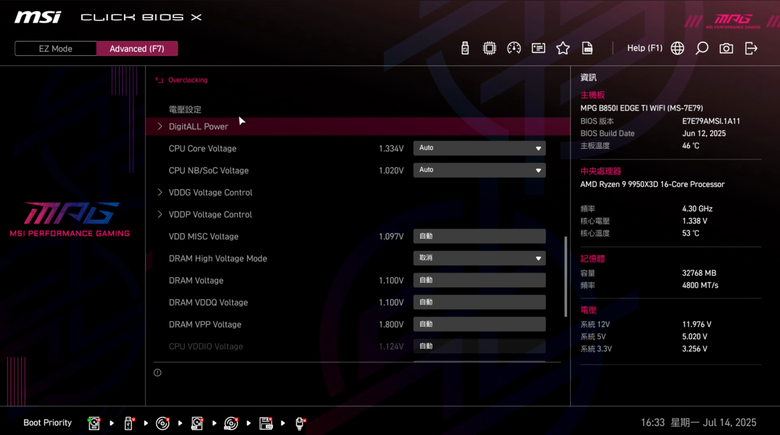780x435 pixels.
Task: Click the 11.976 V system 12V reading
Action: [x=696, y=324]
